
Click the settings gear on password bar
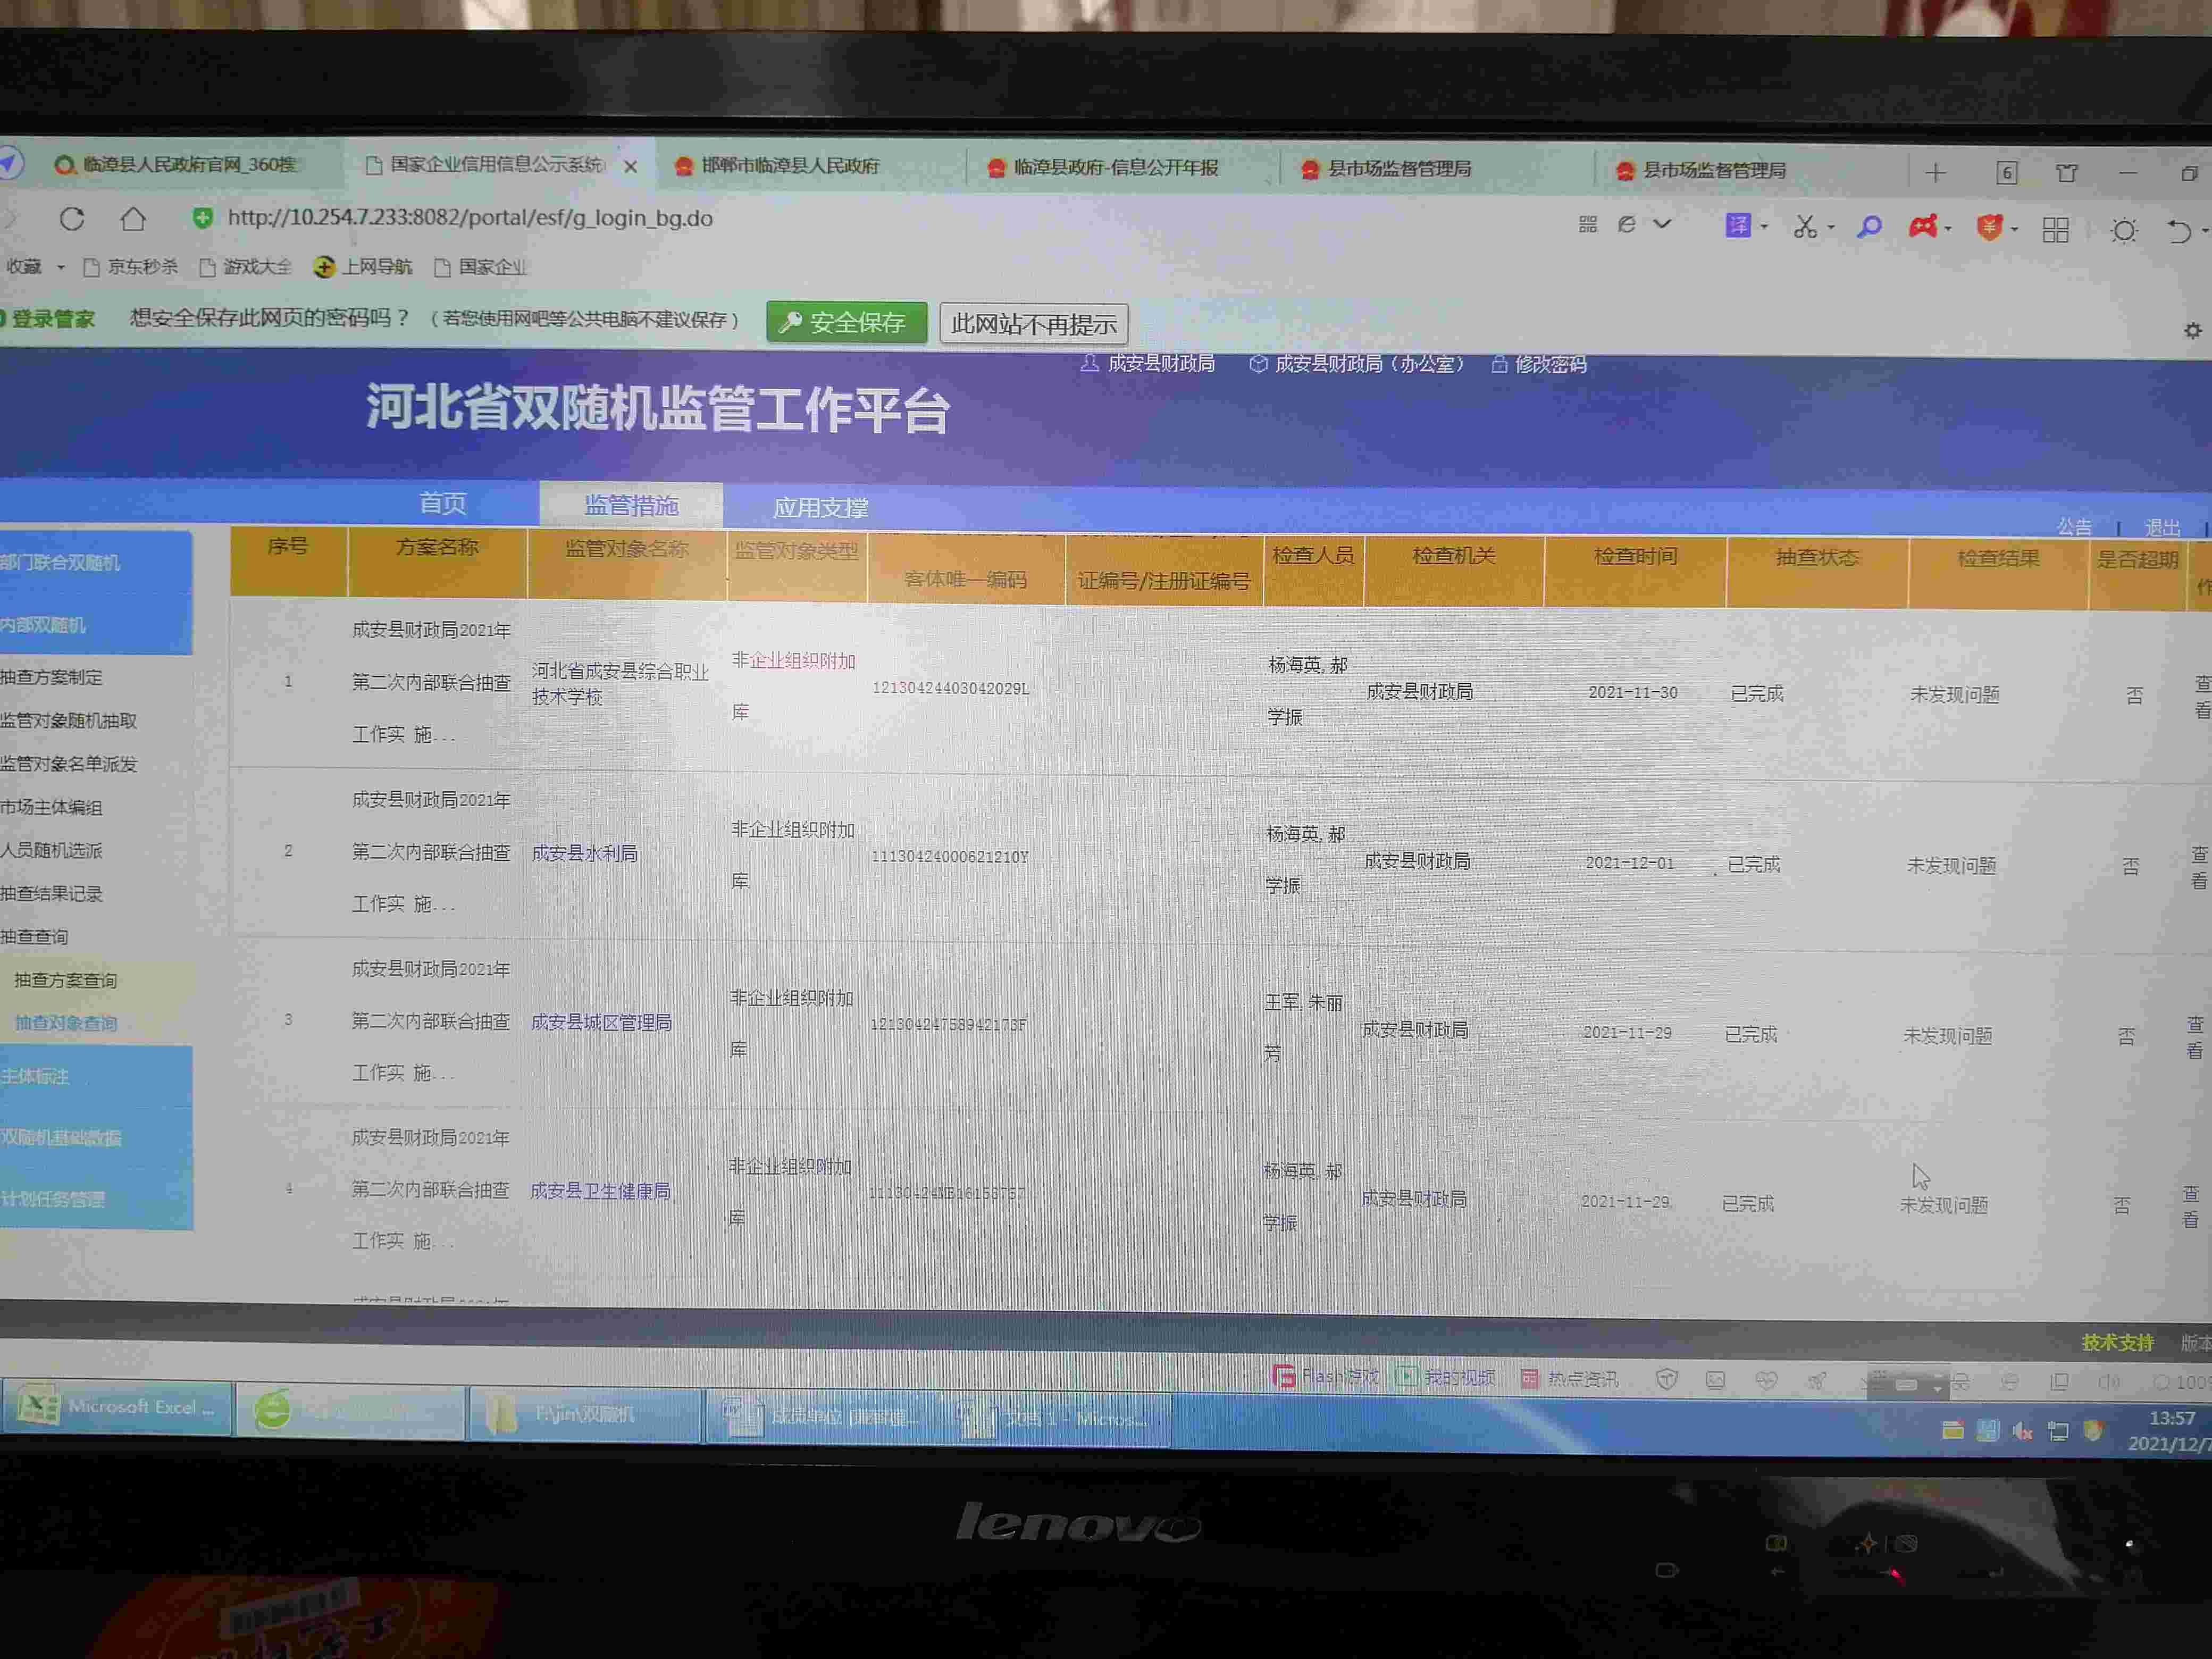click(x=2192, y=330)
